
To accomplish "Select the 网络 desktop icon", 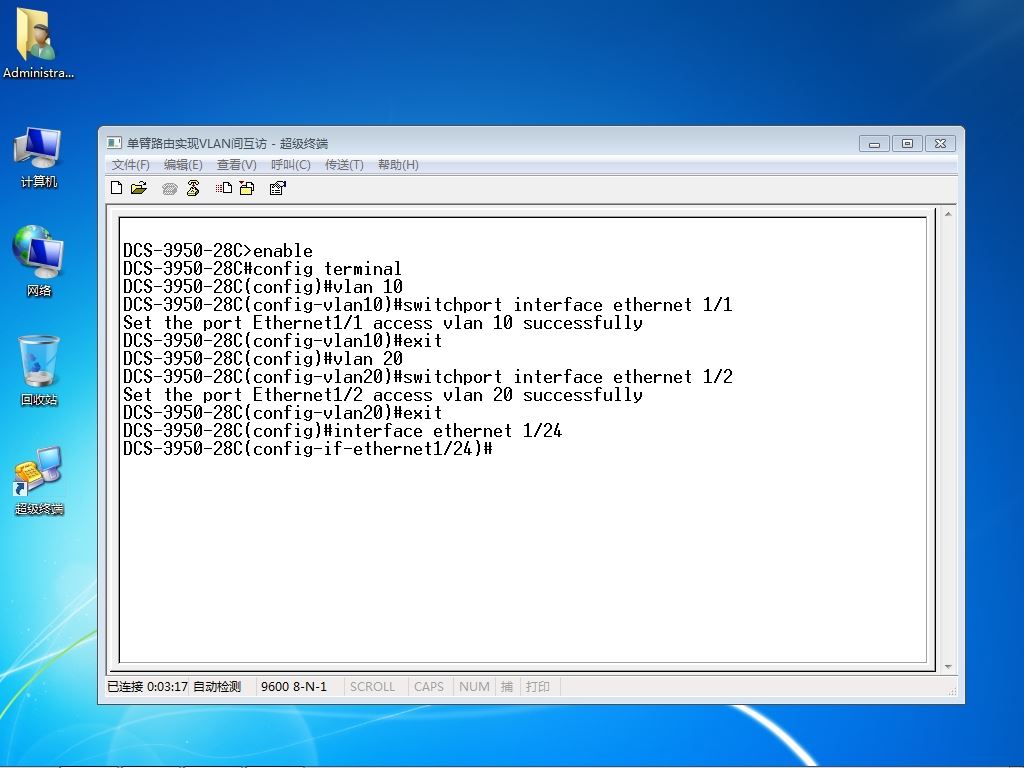I will (39, 261).
